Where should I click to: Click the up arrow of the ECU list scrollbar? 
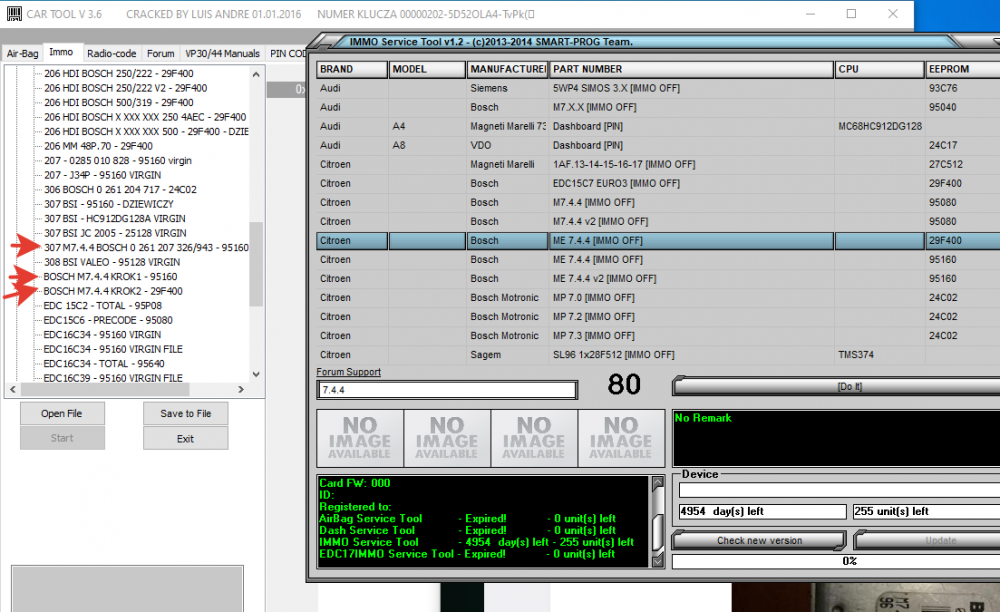point(256,74)
